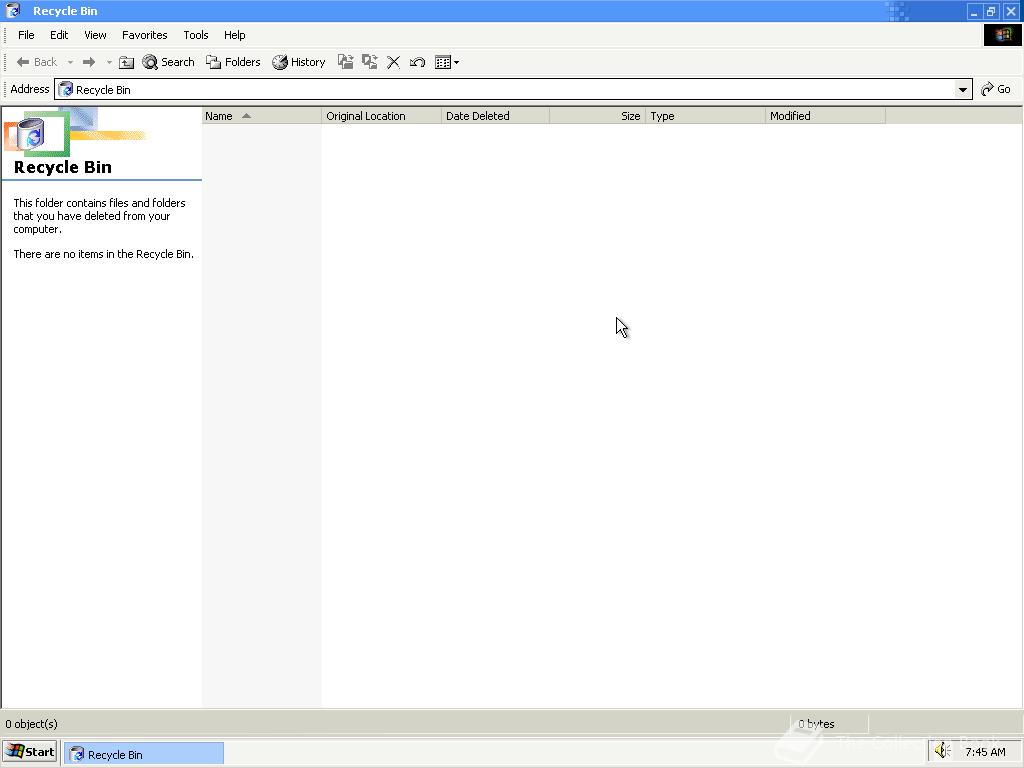
Task: Open the Start menu
Action: [x=30, y=752]
